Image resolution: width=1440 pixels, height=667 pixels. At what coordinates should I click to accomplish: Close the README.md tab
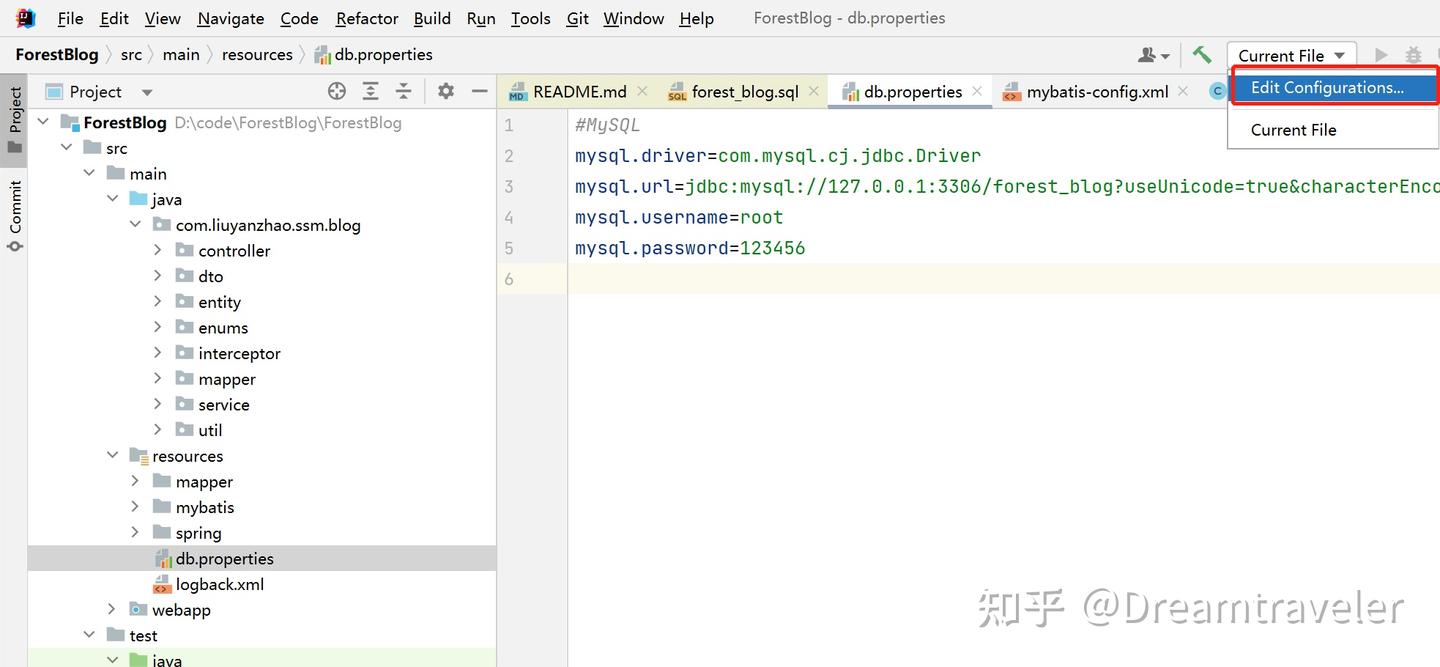pos(642,91)
